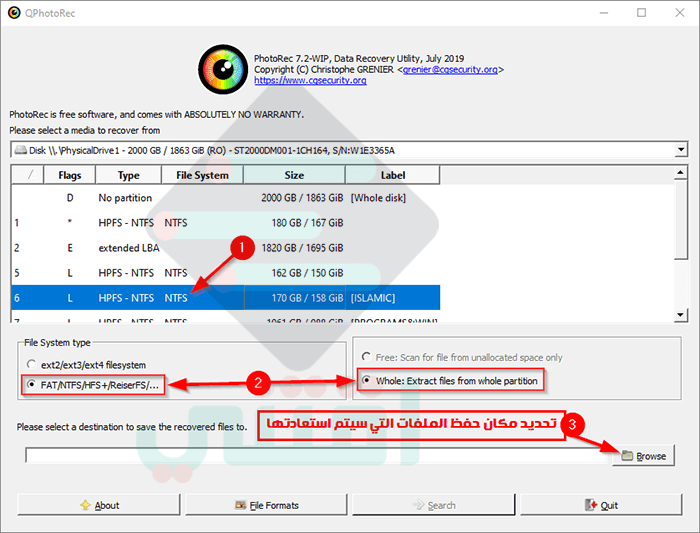Sort partitions by the Flags column header
The image size is (700, 533).
pyautogui.click(x=70, y=175)
